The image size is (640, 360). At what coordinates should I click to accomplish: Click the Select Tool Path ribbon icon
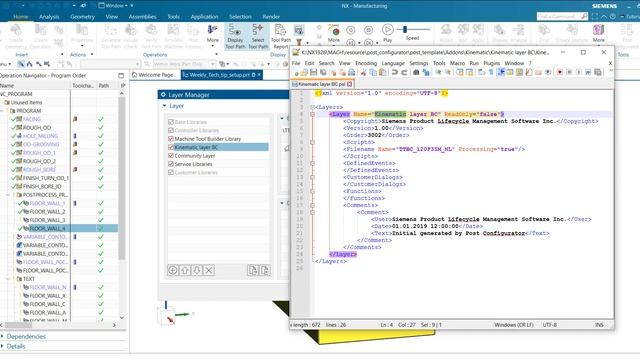tap(258, 36)
